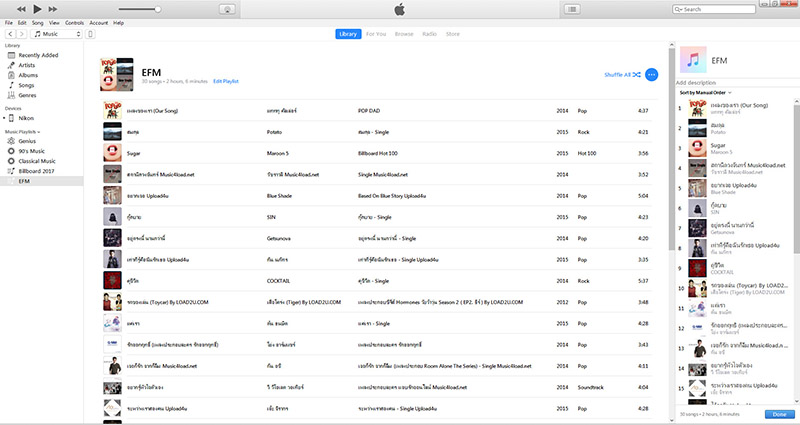This screenshot has width=800, height=425.
Task: Click the Billboard Hot 100 album cell
Action: tap(378, 153)
